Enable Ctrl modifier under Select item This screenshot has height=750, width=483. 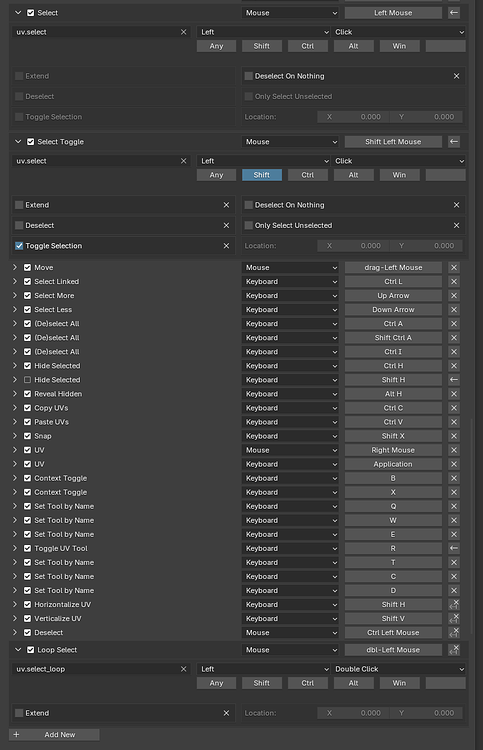pos(307,46)
